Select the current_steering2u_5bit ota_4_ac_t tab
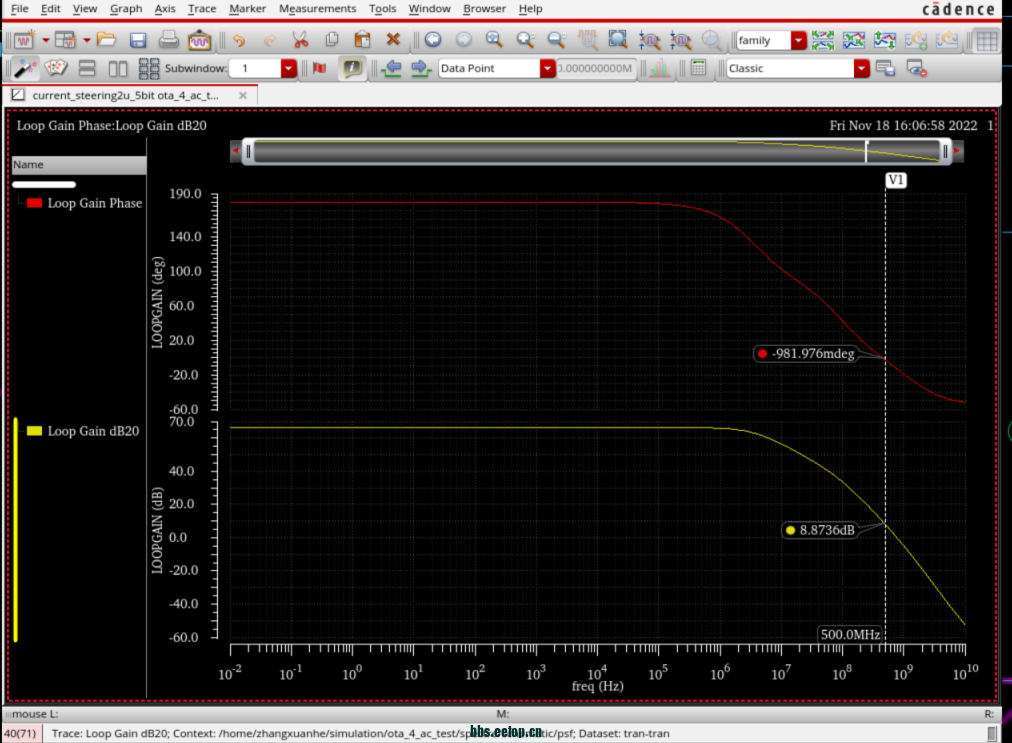The height and width of the screenshot is (743, 1012). coord(129,95)
